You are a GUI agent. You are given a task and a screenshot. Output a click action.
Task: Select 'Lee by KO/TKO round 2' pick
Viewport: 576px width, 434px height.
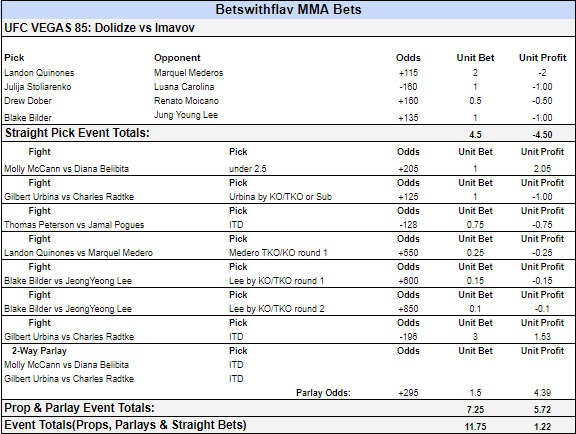point(277,309)
